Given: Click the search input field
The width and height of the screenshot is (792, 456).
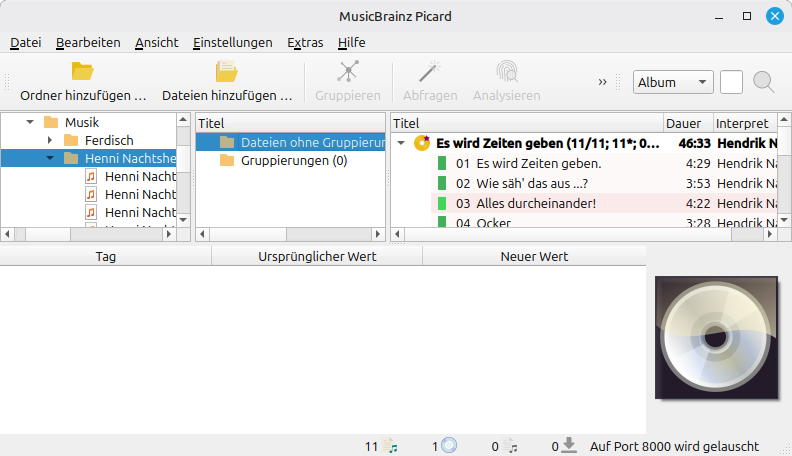Looking at the screenshot, I should (x=731, y=82).
